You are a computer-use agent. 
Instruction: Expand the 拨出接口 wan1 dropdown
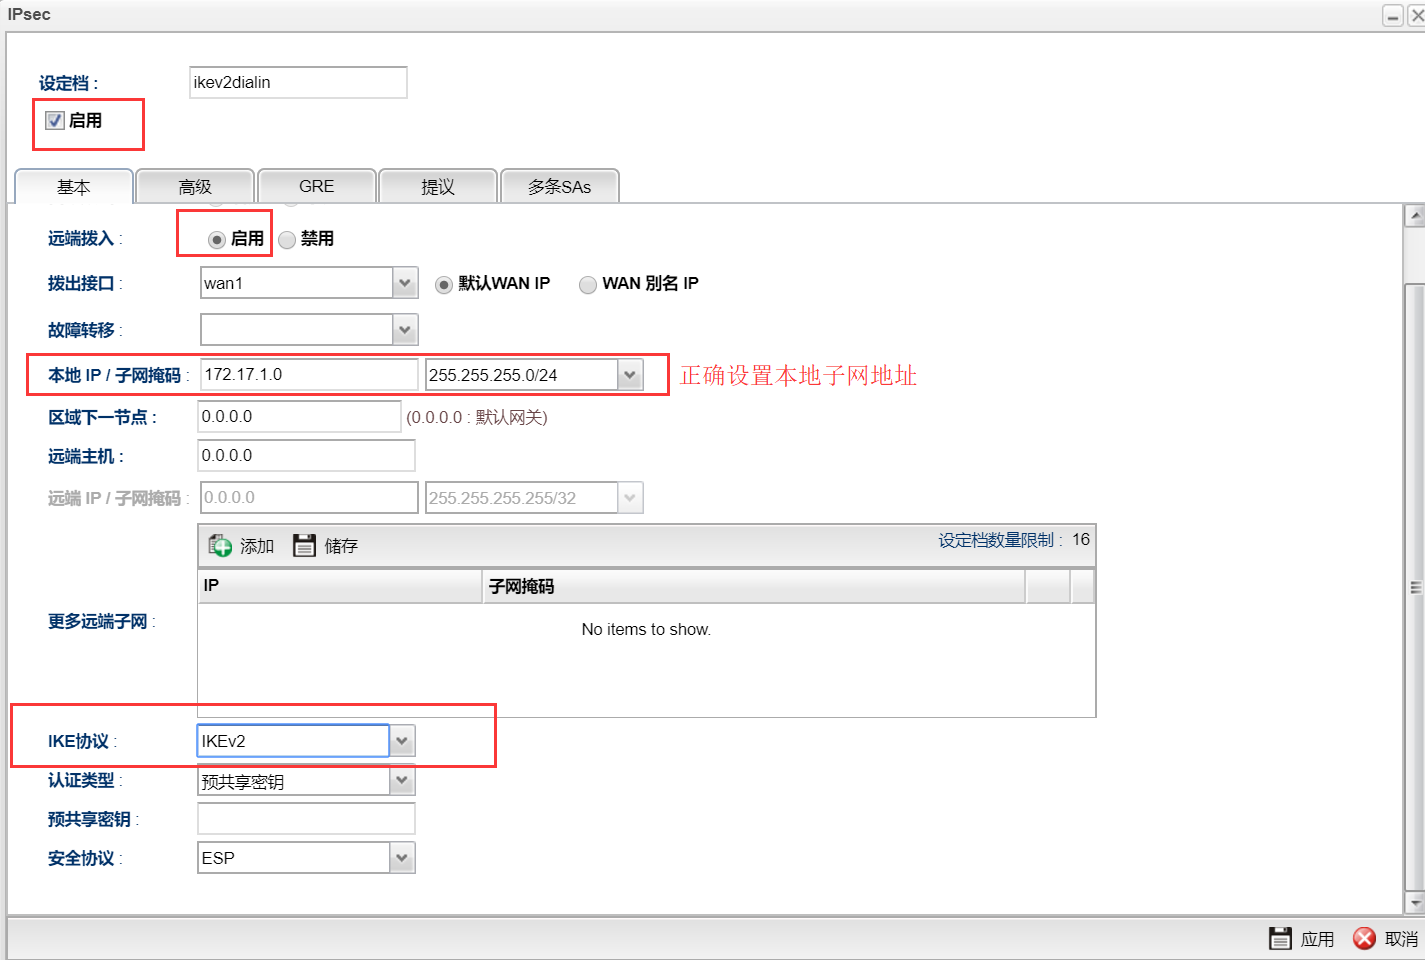405,283
